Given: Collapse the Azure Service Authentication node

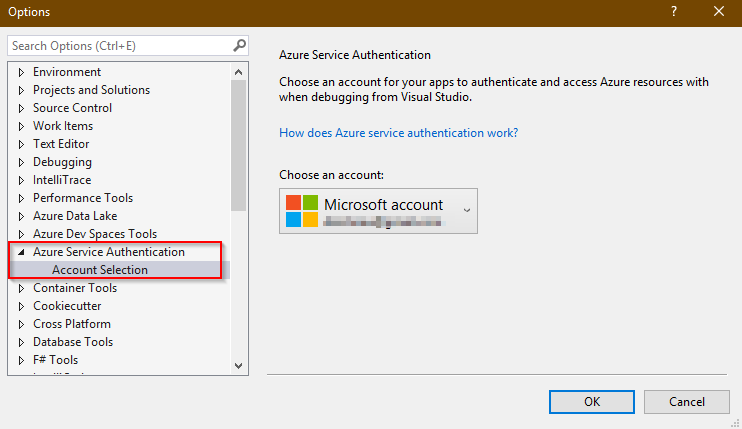Looking at the screenshot, I should [x=21, y=253].
